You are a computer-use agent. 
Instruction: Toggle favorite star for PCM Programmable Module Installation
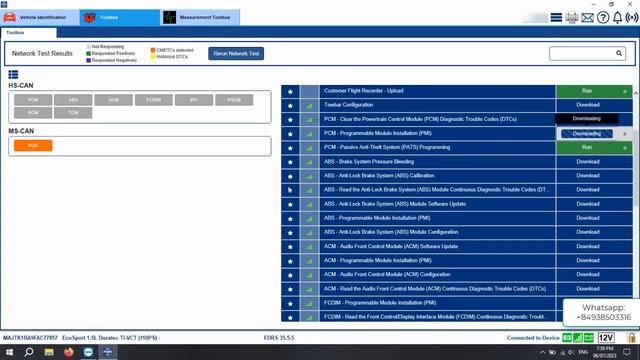point(290,134)
